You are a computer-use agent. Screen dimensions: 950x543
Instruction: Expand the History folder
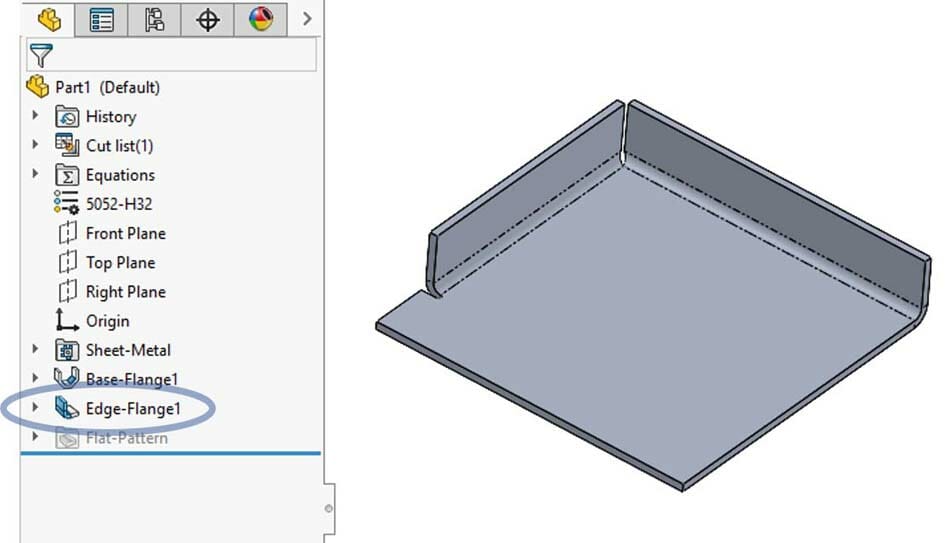coord(35,115)
